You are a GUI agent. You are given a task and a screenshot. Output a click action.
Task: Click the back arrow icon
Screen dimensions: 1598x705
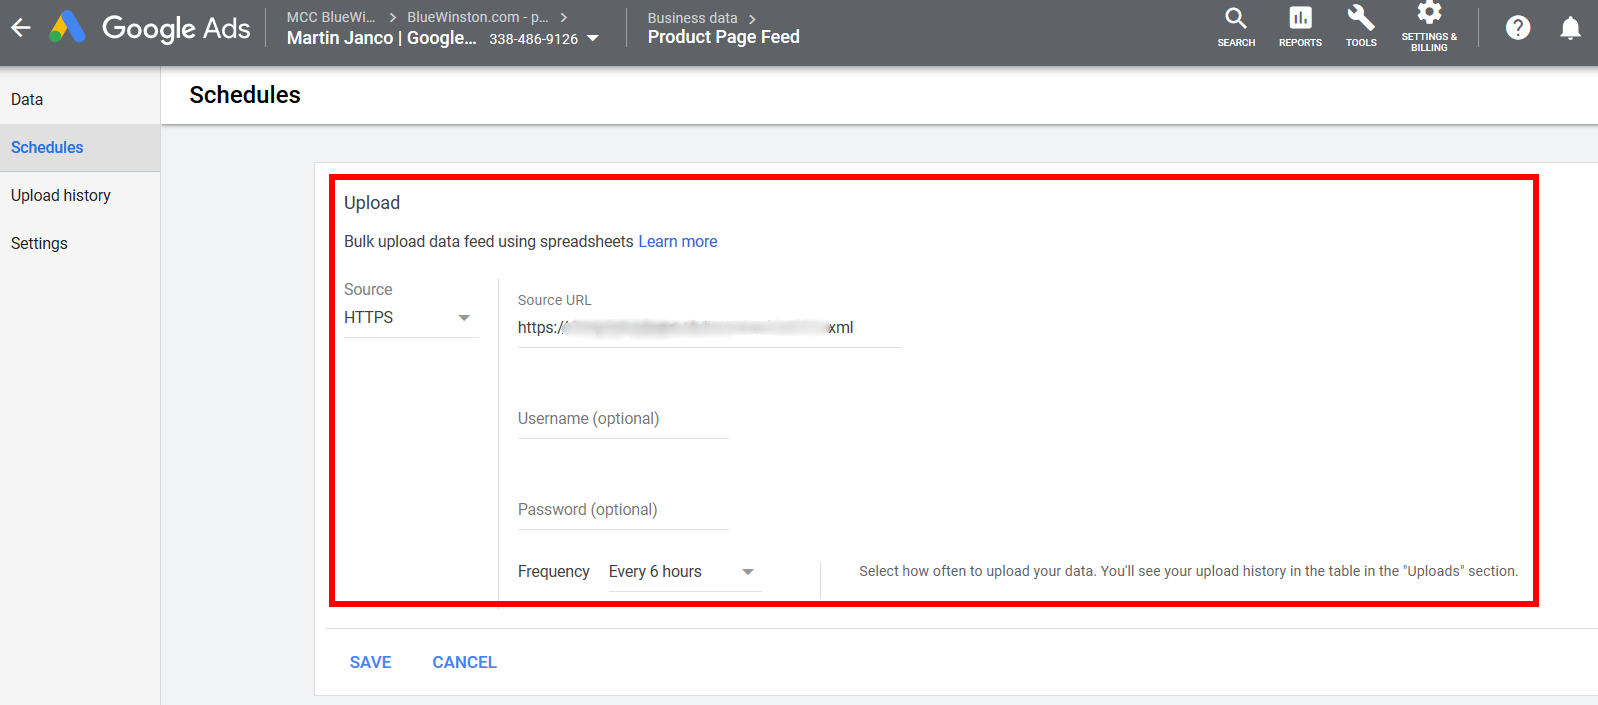click(21, 28)
